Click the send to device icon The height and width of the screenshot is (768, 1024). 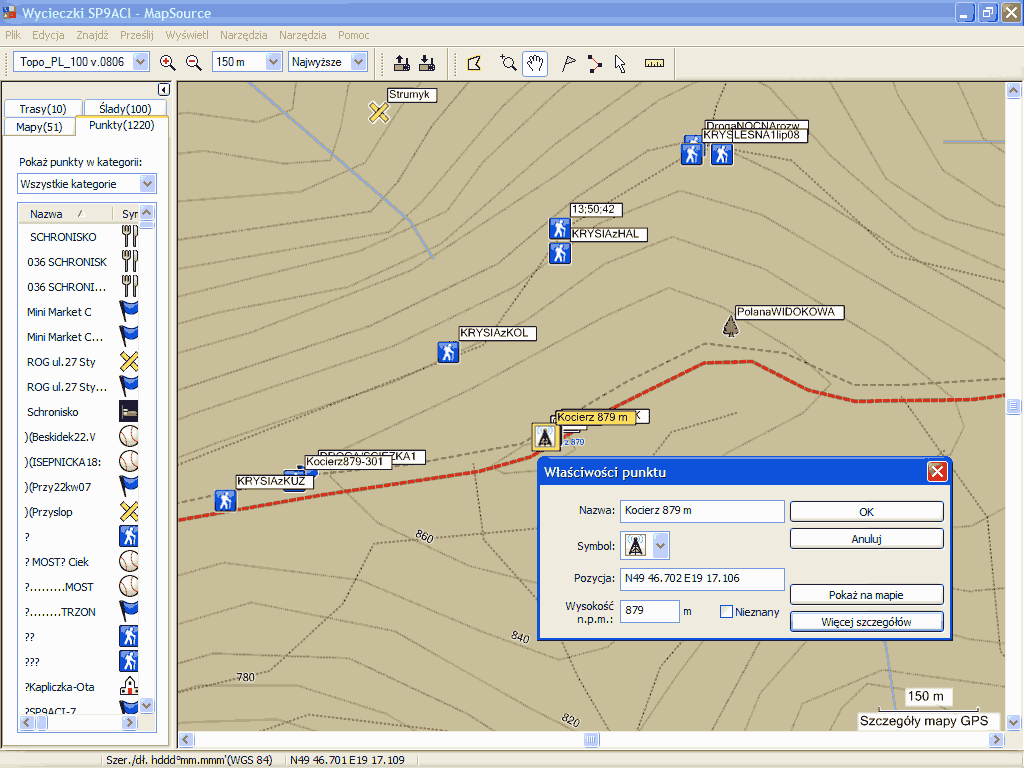tap(402, 63)
